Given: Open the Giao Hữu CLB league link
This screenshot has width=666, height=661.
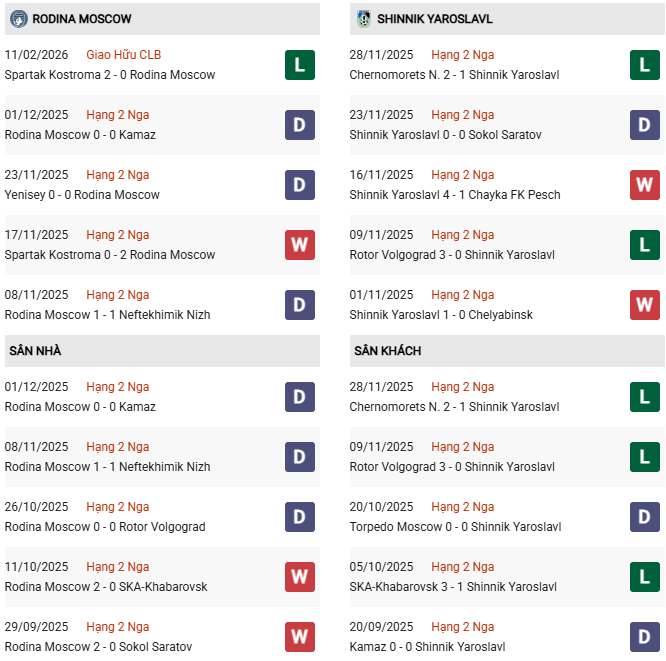Looking at the screenshot, I should coord(123,55).
